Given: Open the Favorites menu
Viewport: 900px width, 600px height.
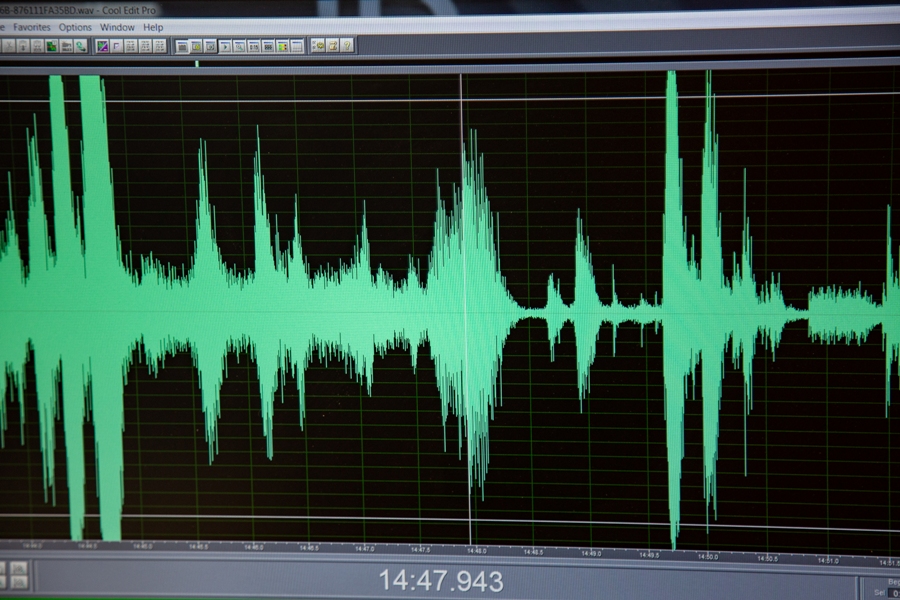Looking at the screenshot, I should point(32,27).
